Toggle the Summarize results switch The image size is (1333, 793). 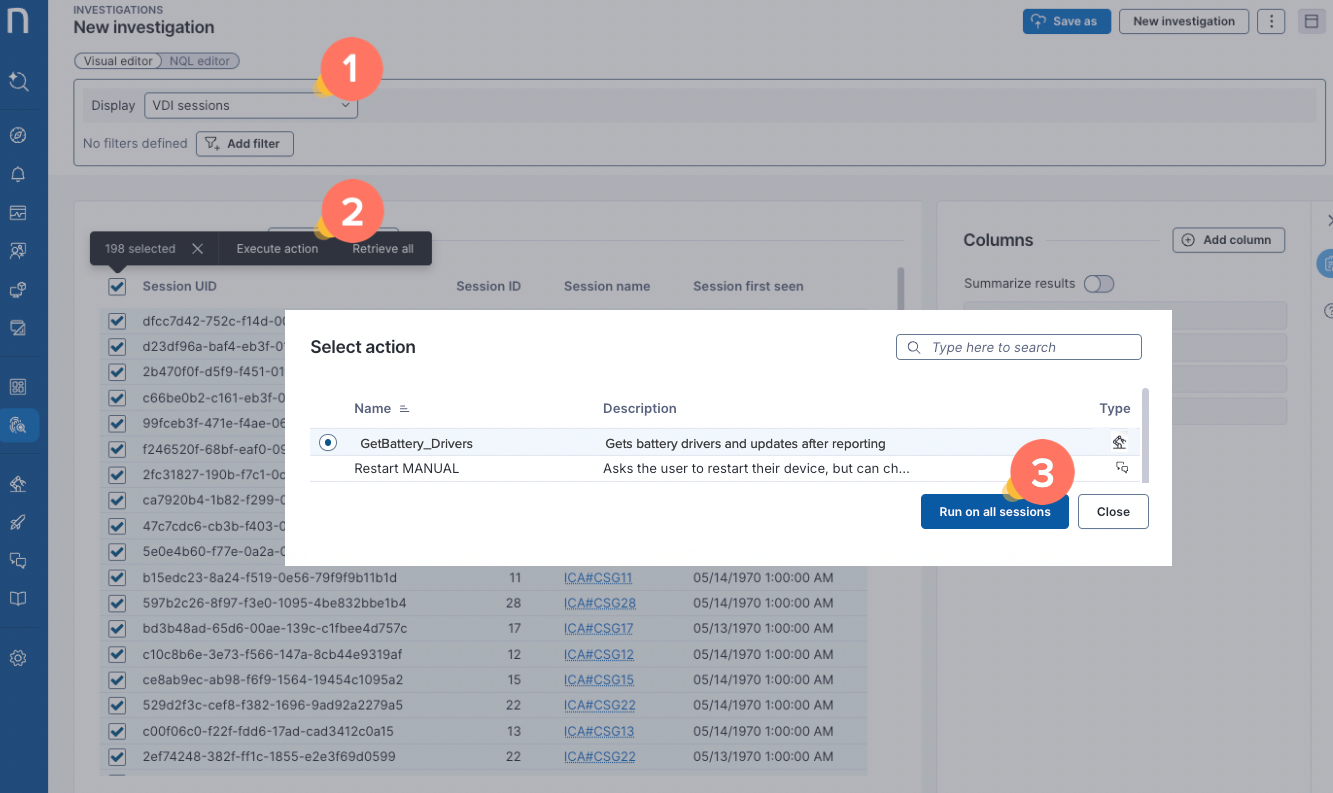1098,284
